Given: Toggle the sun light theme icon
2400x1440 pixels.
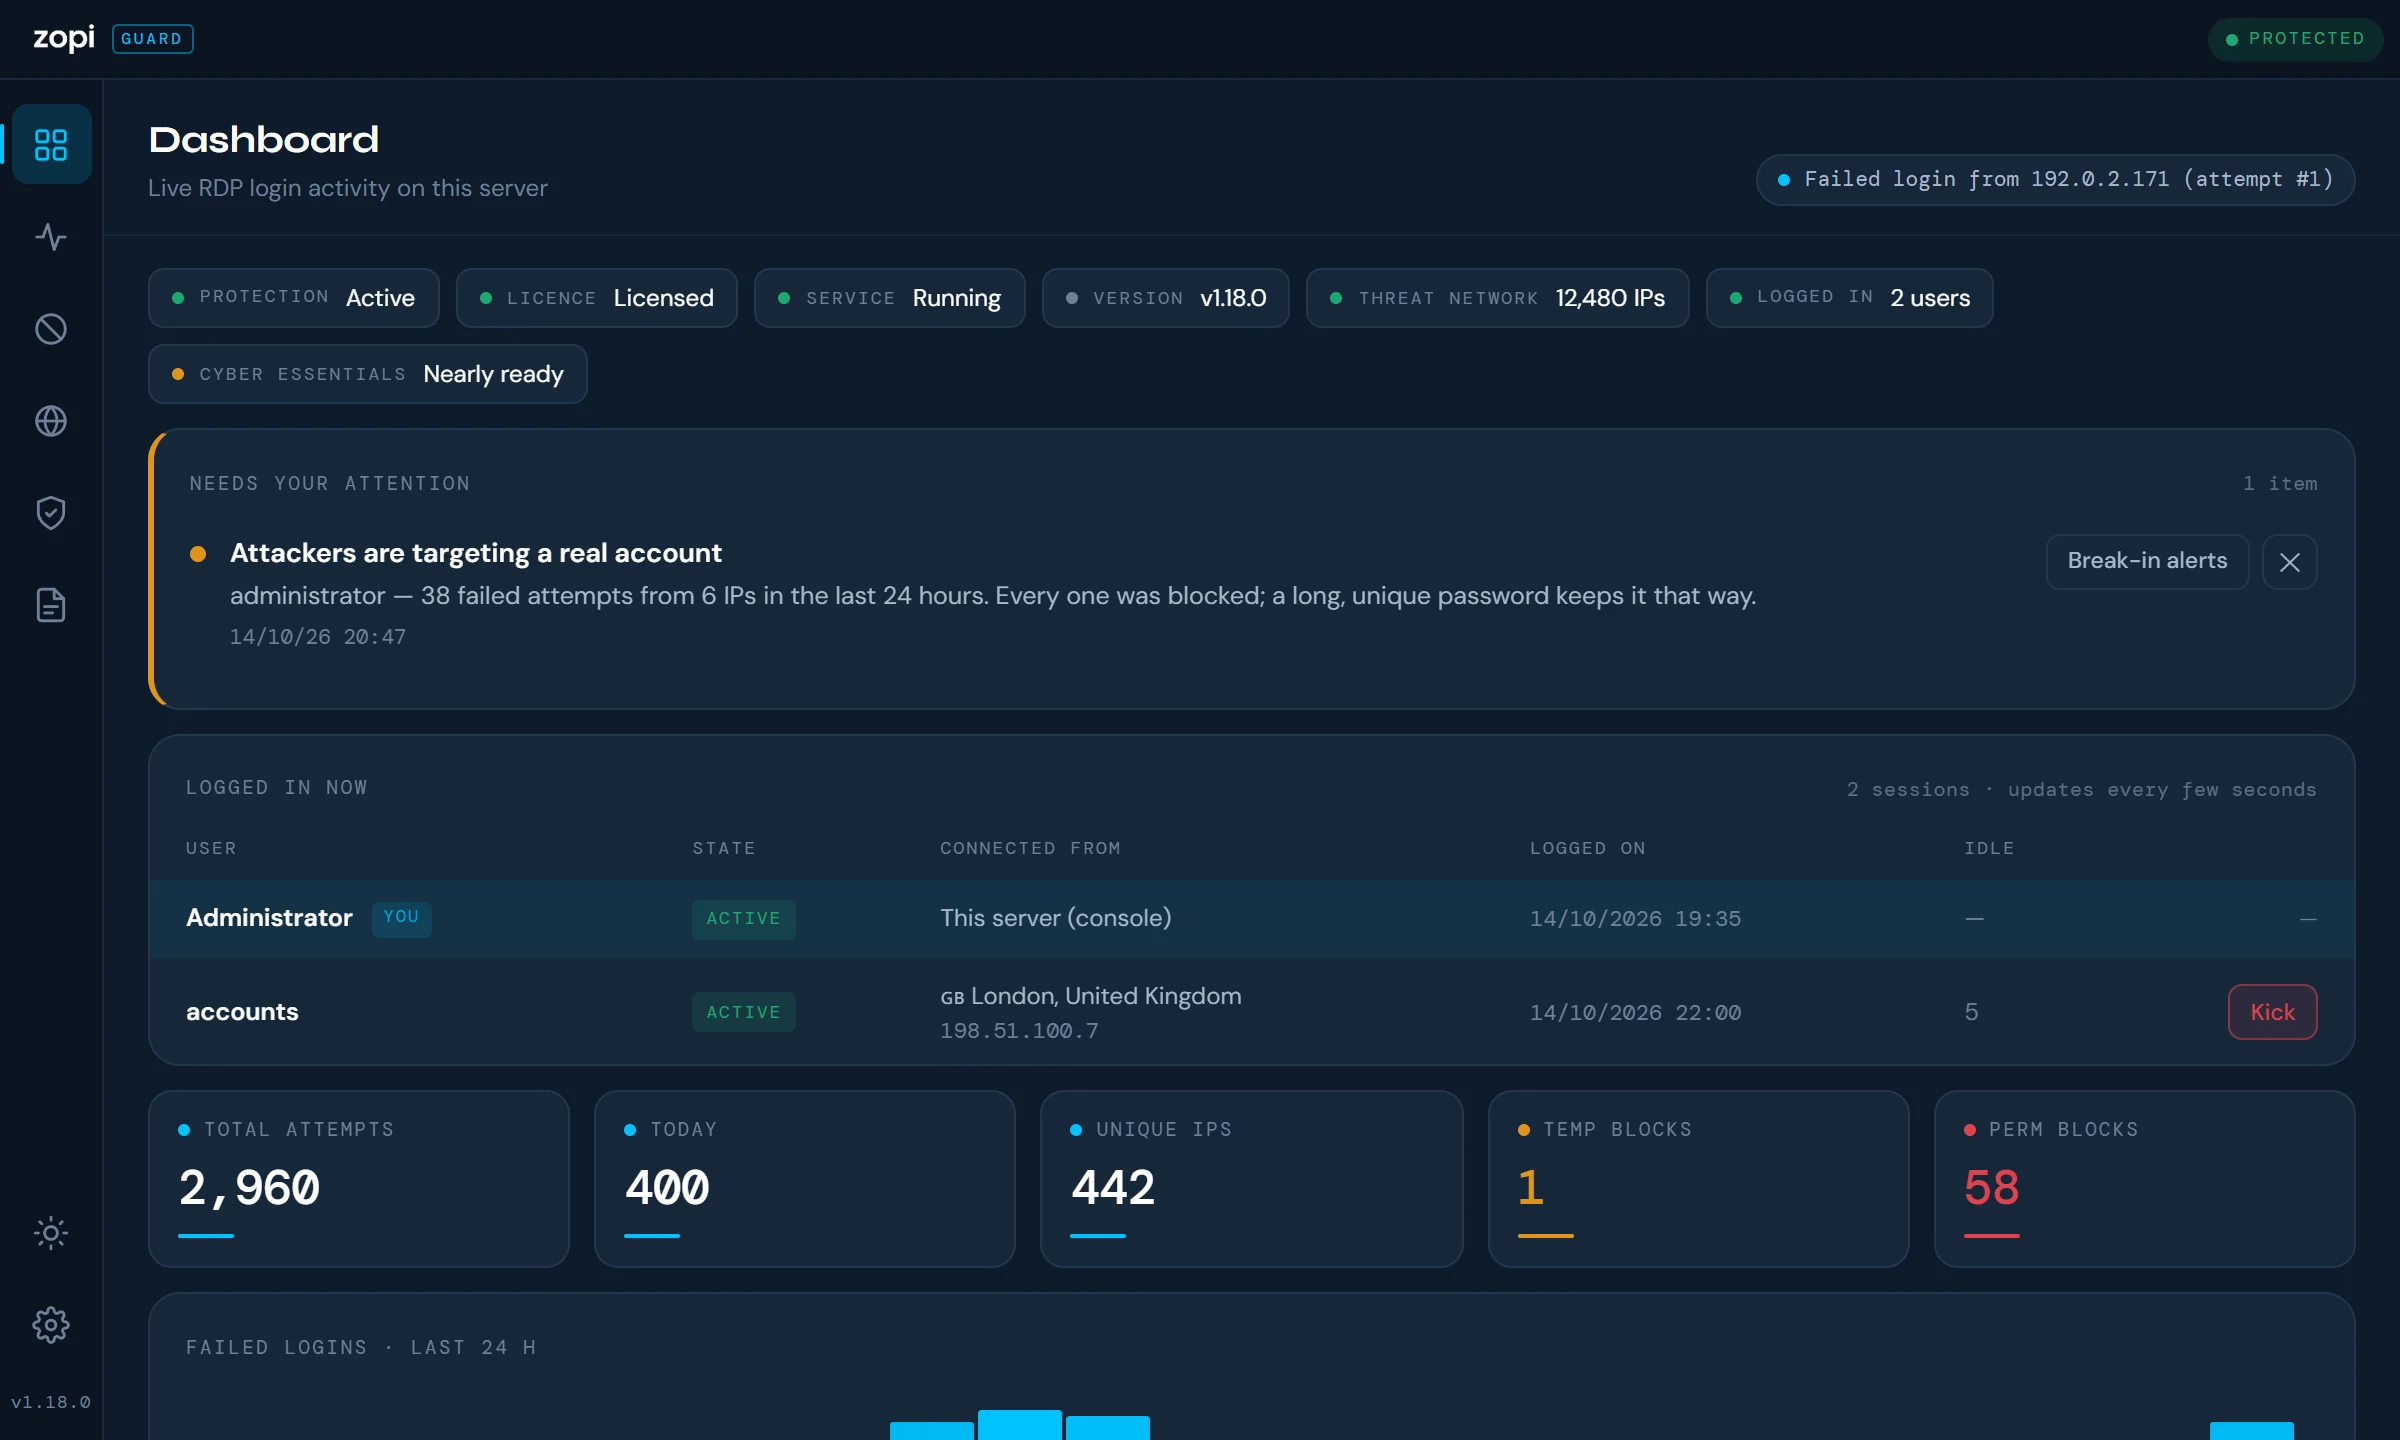Looking at the screenshot, I should coord(51,1233).
